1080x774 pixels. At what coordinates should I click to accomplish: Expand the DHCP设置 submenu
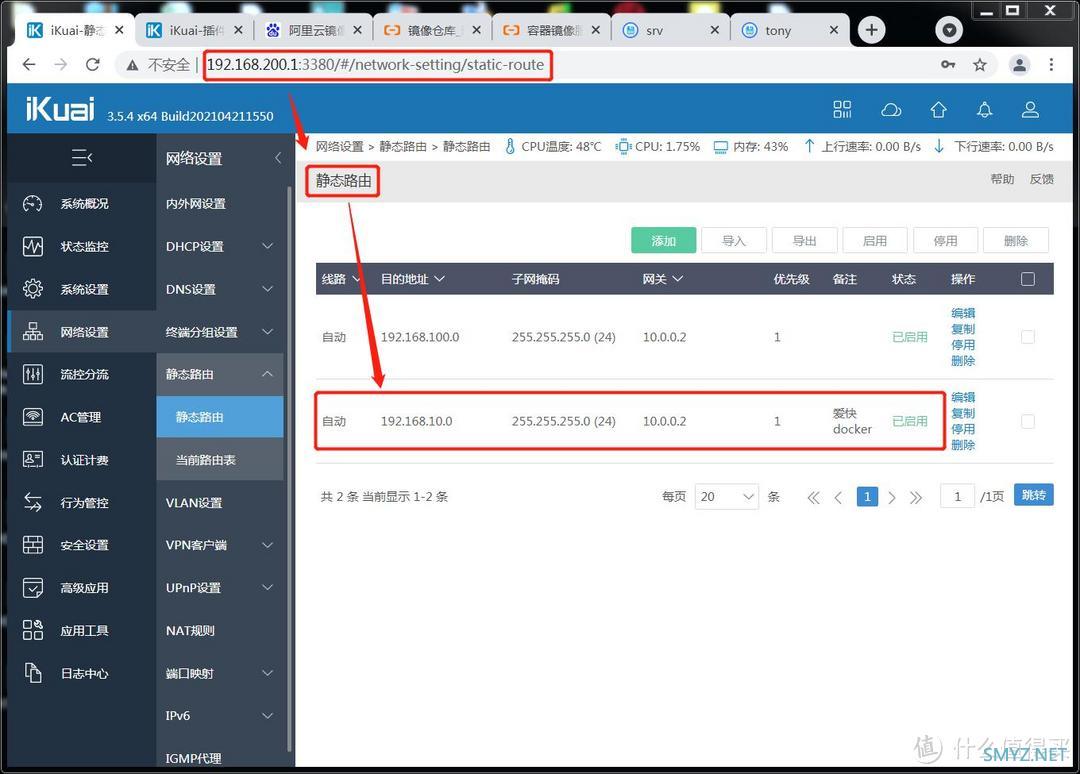pos(267,246)
